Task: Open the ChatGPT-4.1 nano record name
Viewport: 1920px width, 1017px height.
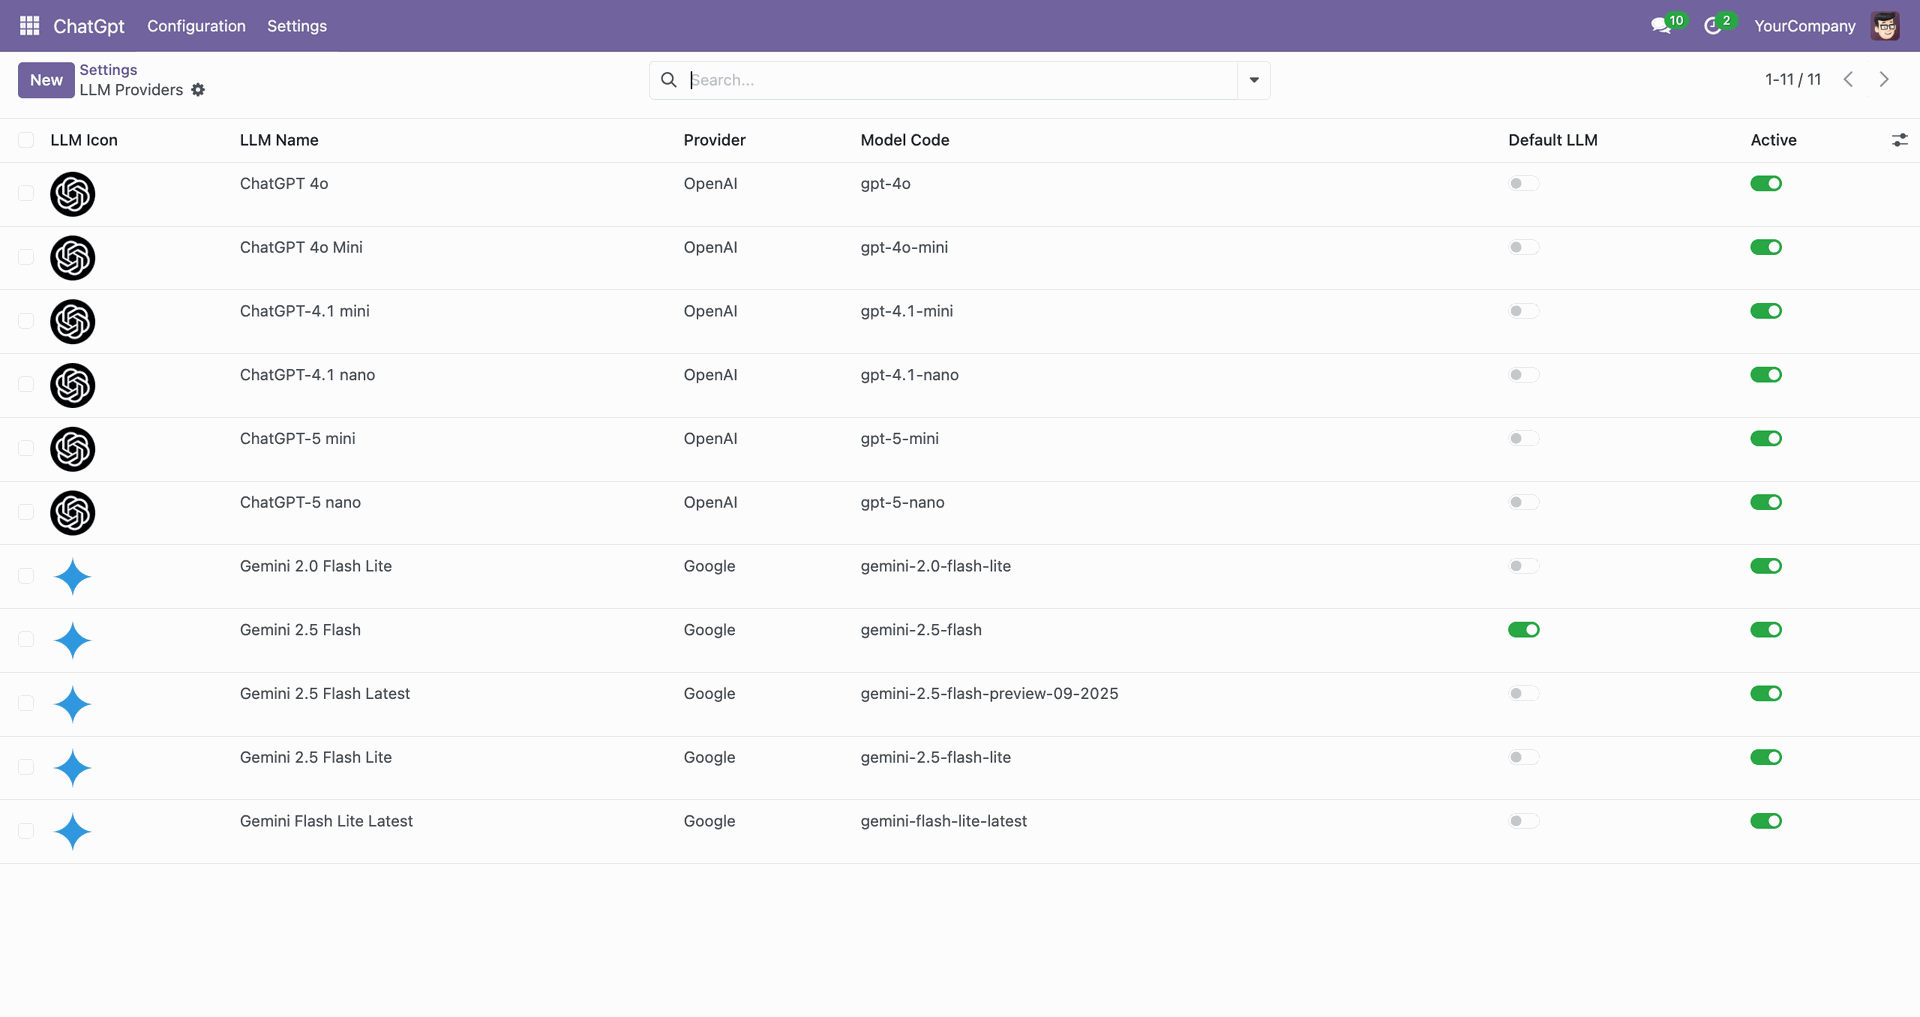Action: (308, 375)
